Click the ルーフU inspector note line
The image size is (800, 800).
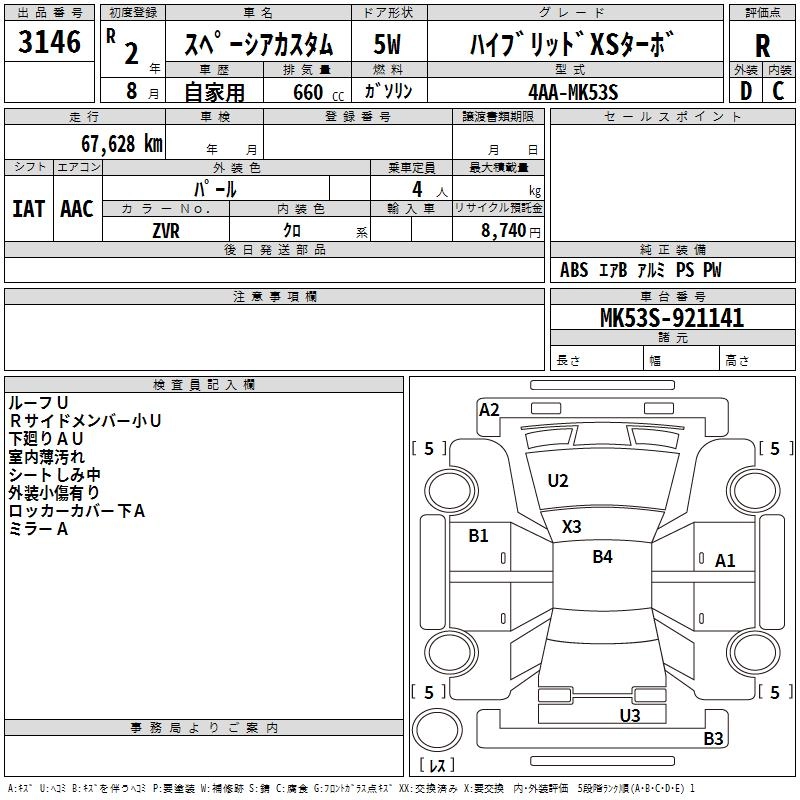pyautogui.click(x=38, y=403)
